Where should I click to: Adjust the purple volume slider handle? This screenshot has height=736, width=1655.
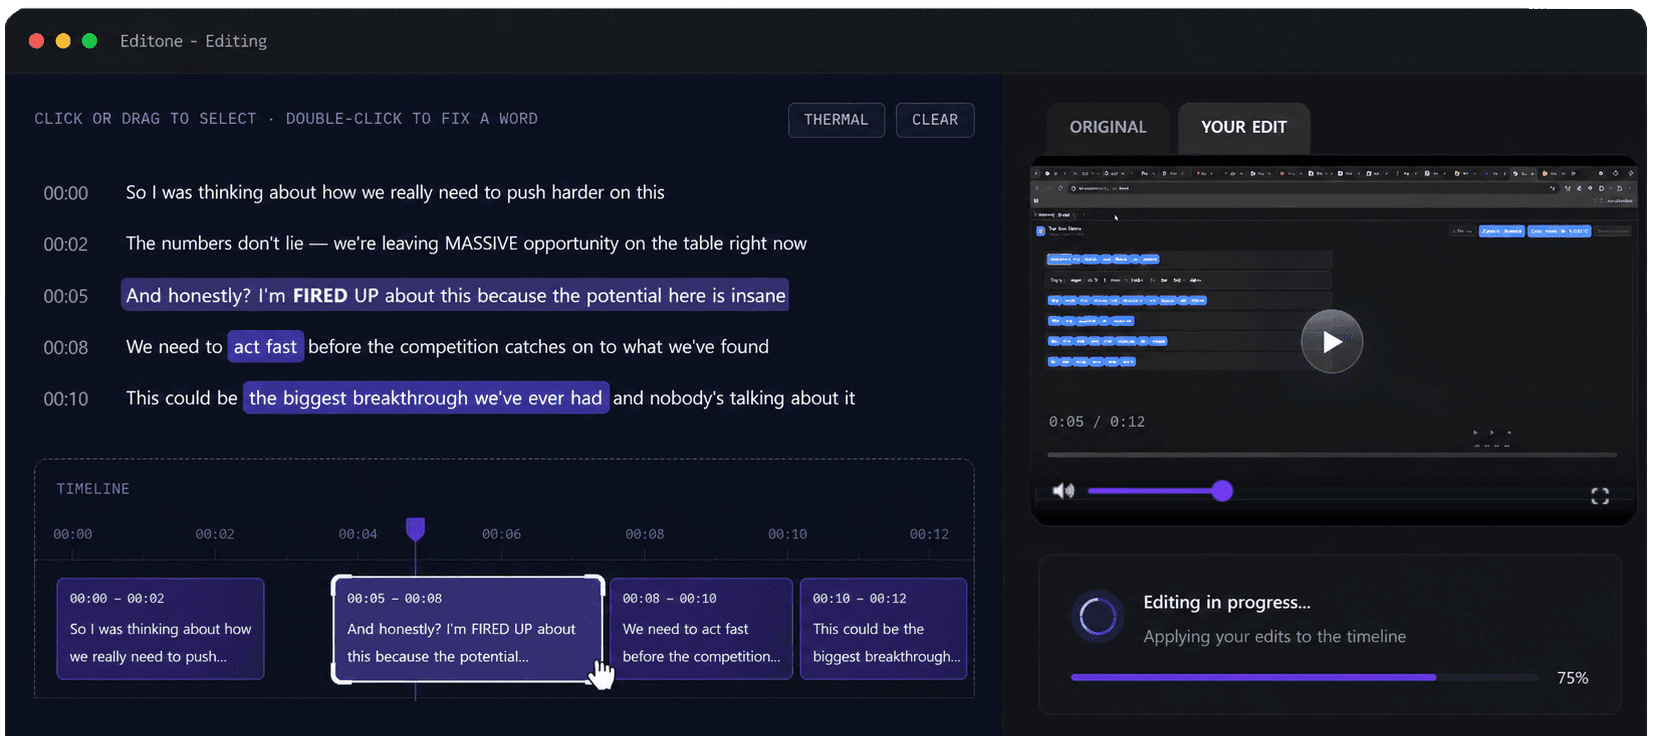1222,491
